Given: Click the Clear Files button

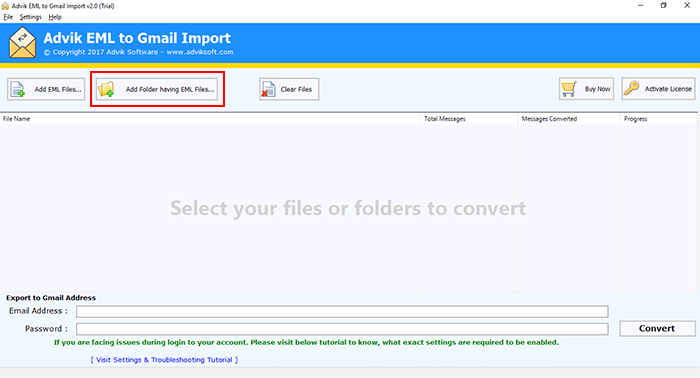Looking at the screenshot, I should (x=289, y=89).
